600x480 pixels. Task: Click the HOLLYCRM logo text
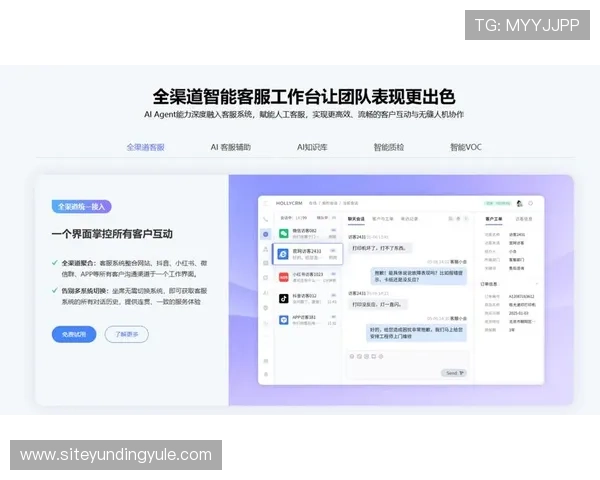(289, 203)
